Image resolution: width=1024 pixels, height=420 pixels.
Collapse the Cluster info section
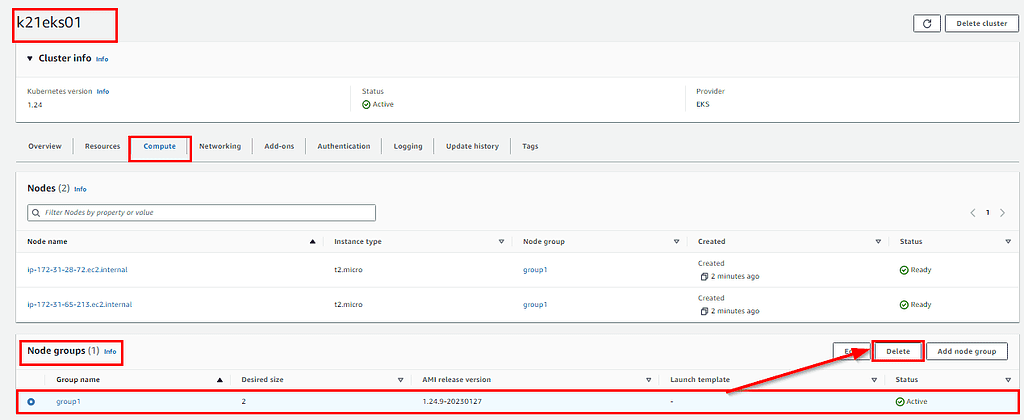[x=30, y=58]
